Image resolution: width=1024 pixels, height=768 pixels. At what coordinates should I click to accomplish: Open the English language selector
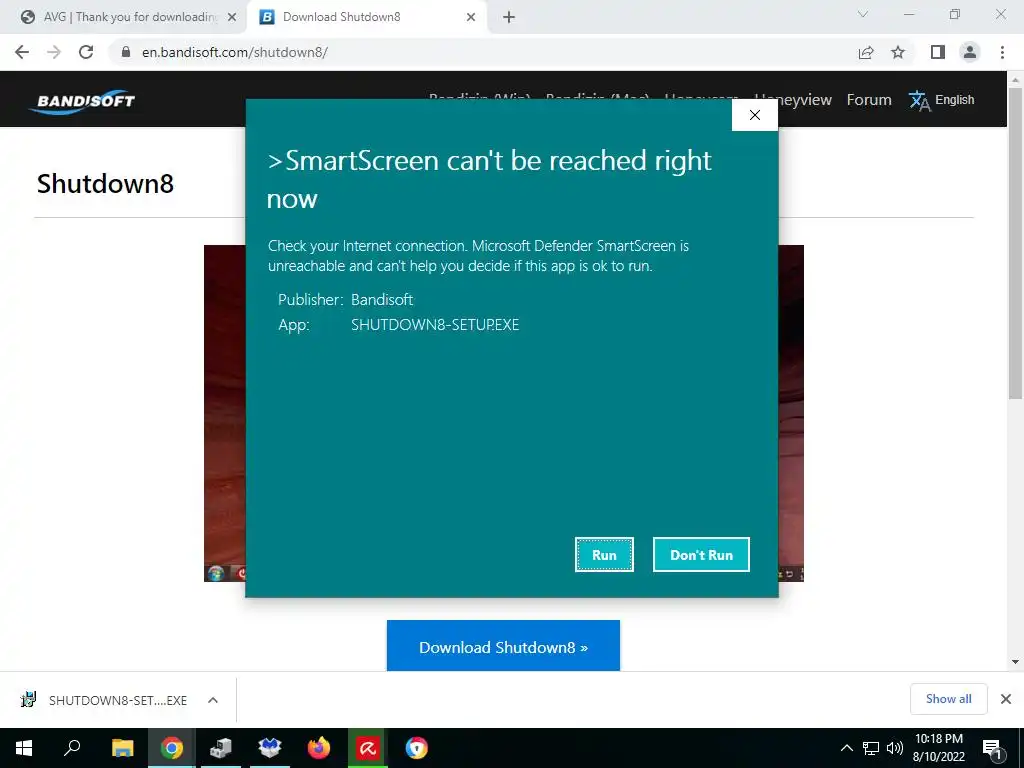click(x=954, y=100)
